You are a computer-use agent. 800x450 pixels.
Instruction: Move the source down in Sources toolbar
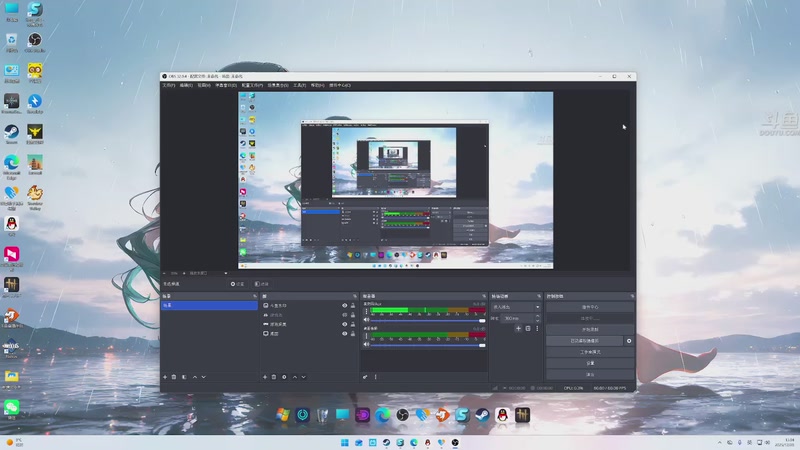[304, 377]
